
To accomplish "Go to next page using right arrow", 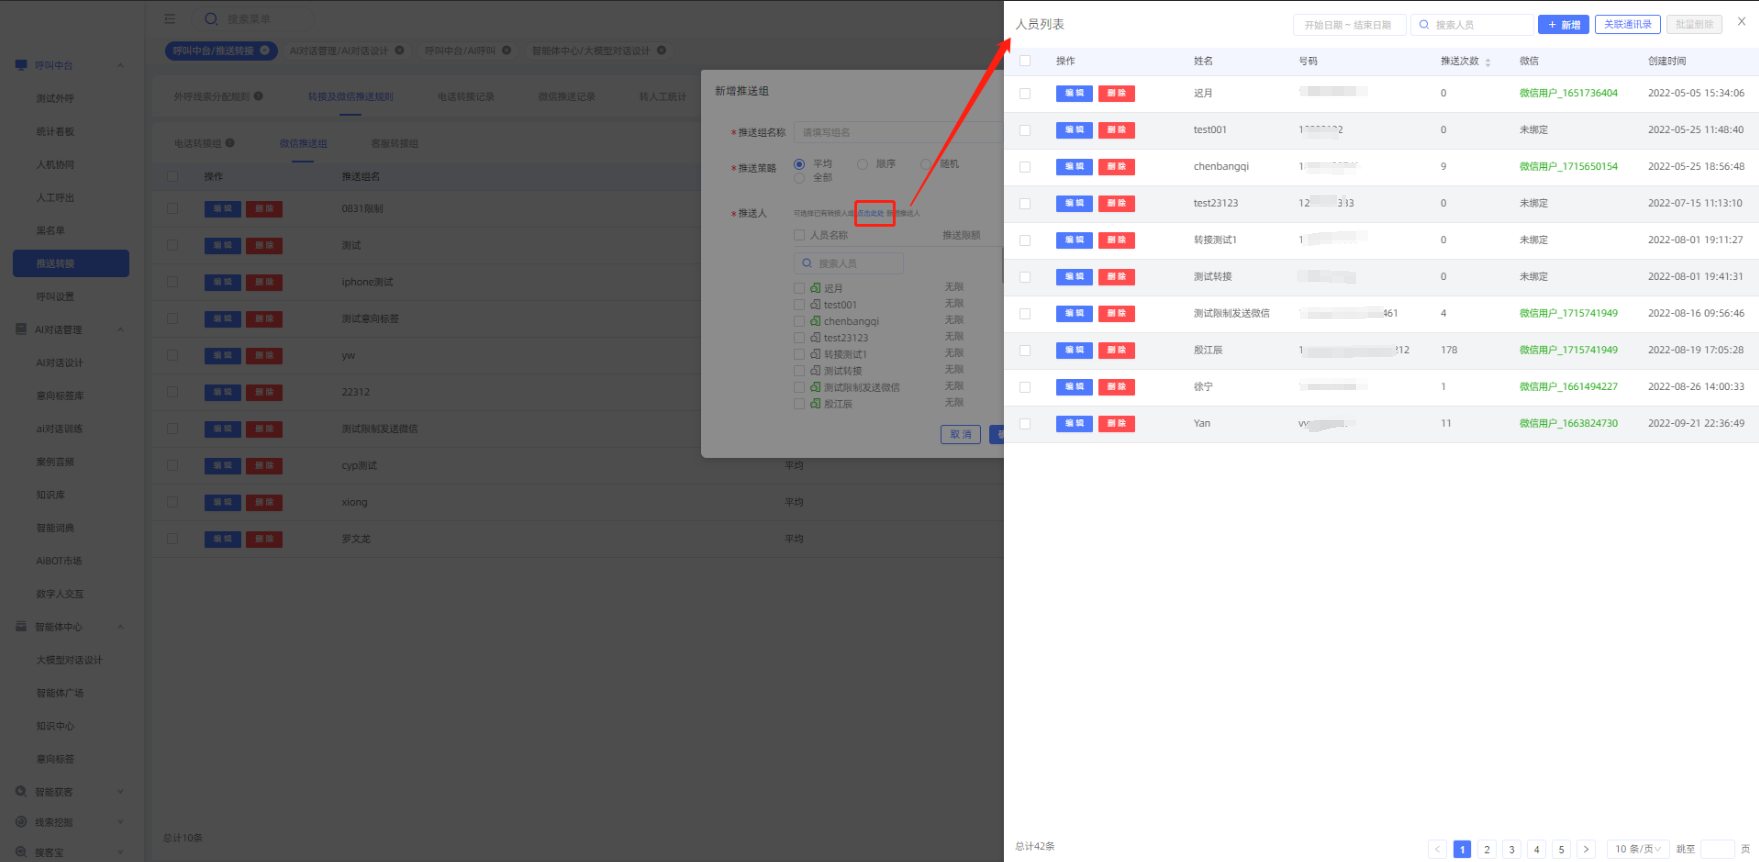I will pos(1586,849).
